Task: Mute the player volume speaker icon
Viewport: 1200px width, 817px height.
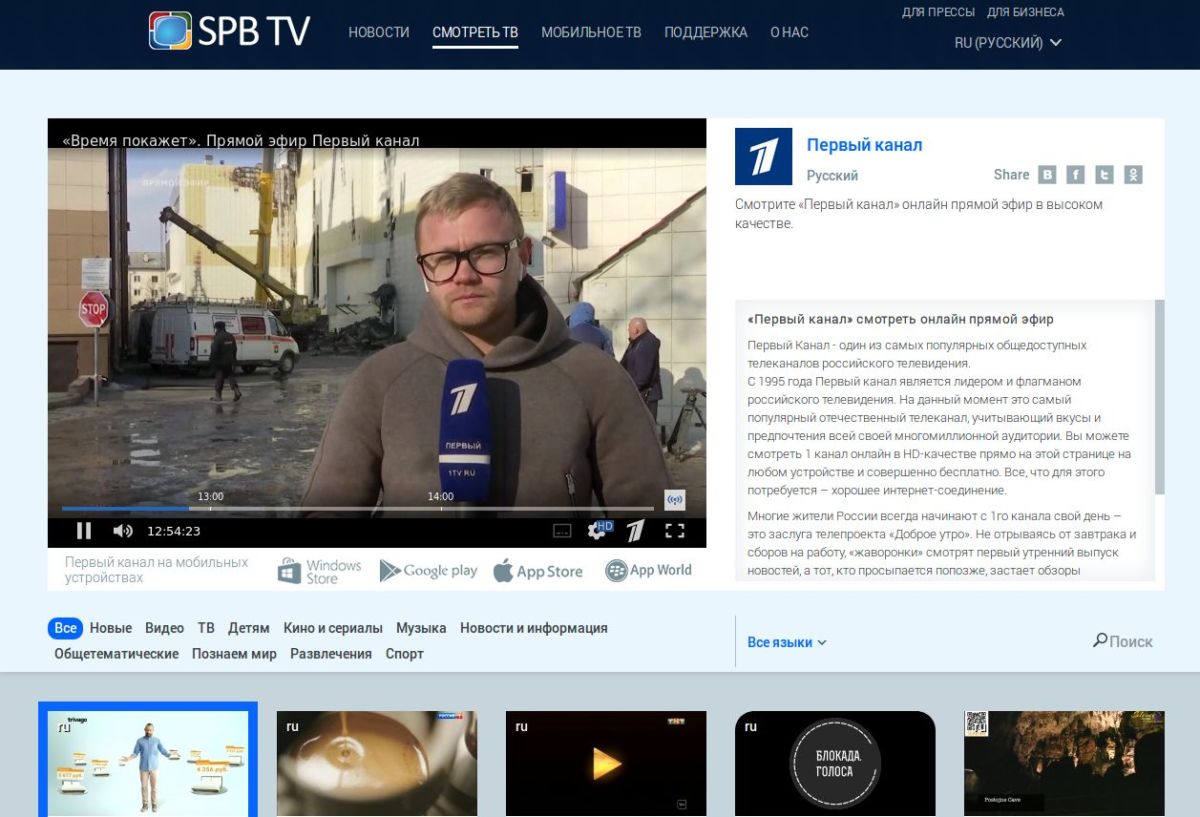Action: (122, 531)
